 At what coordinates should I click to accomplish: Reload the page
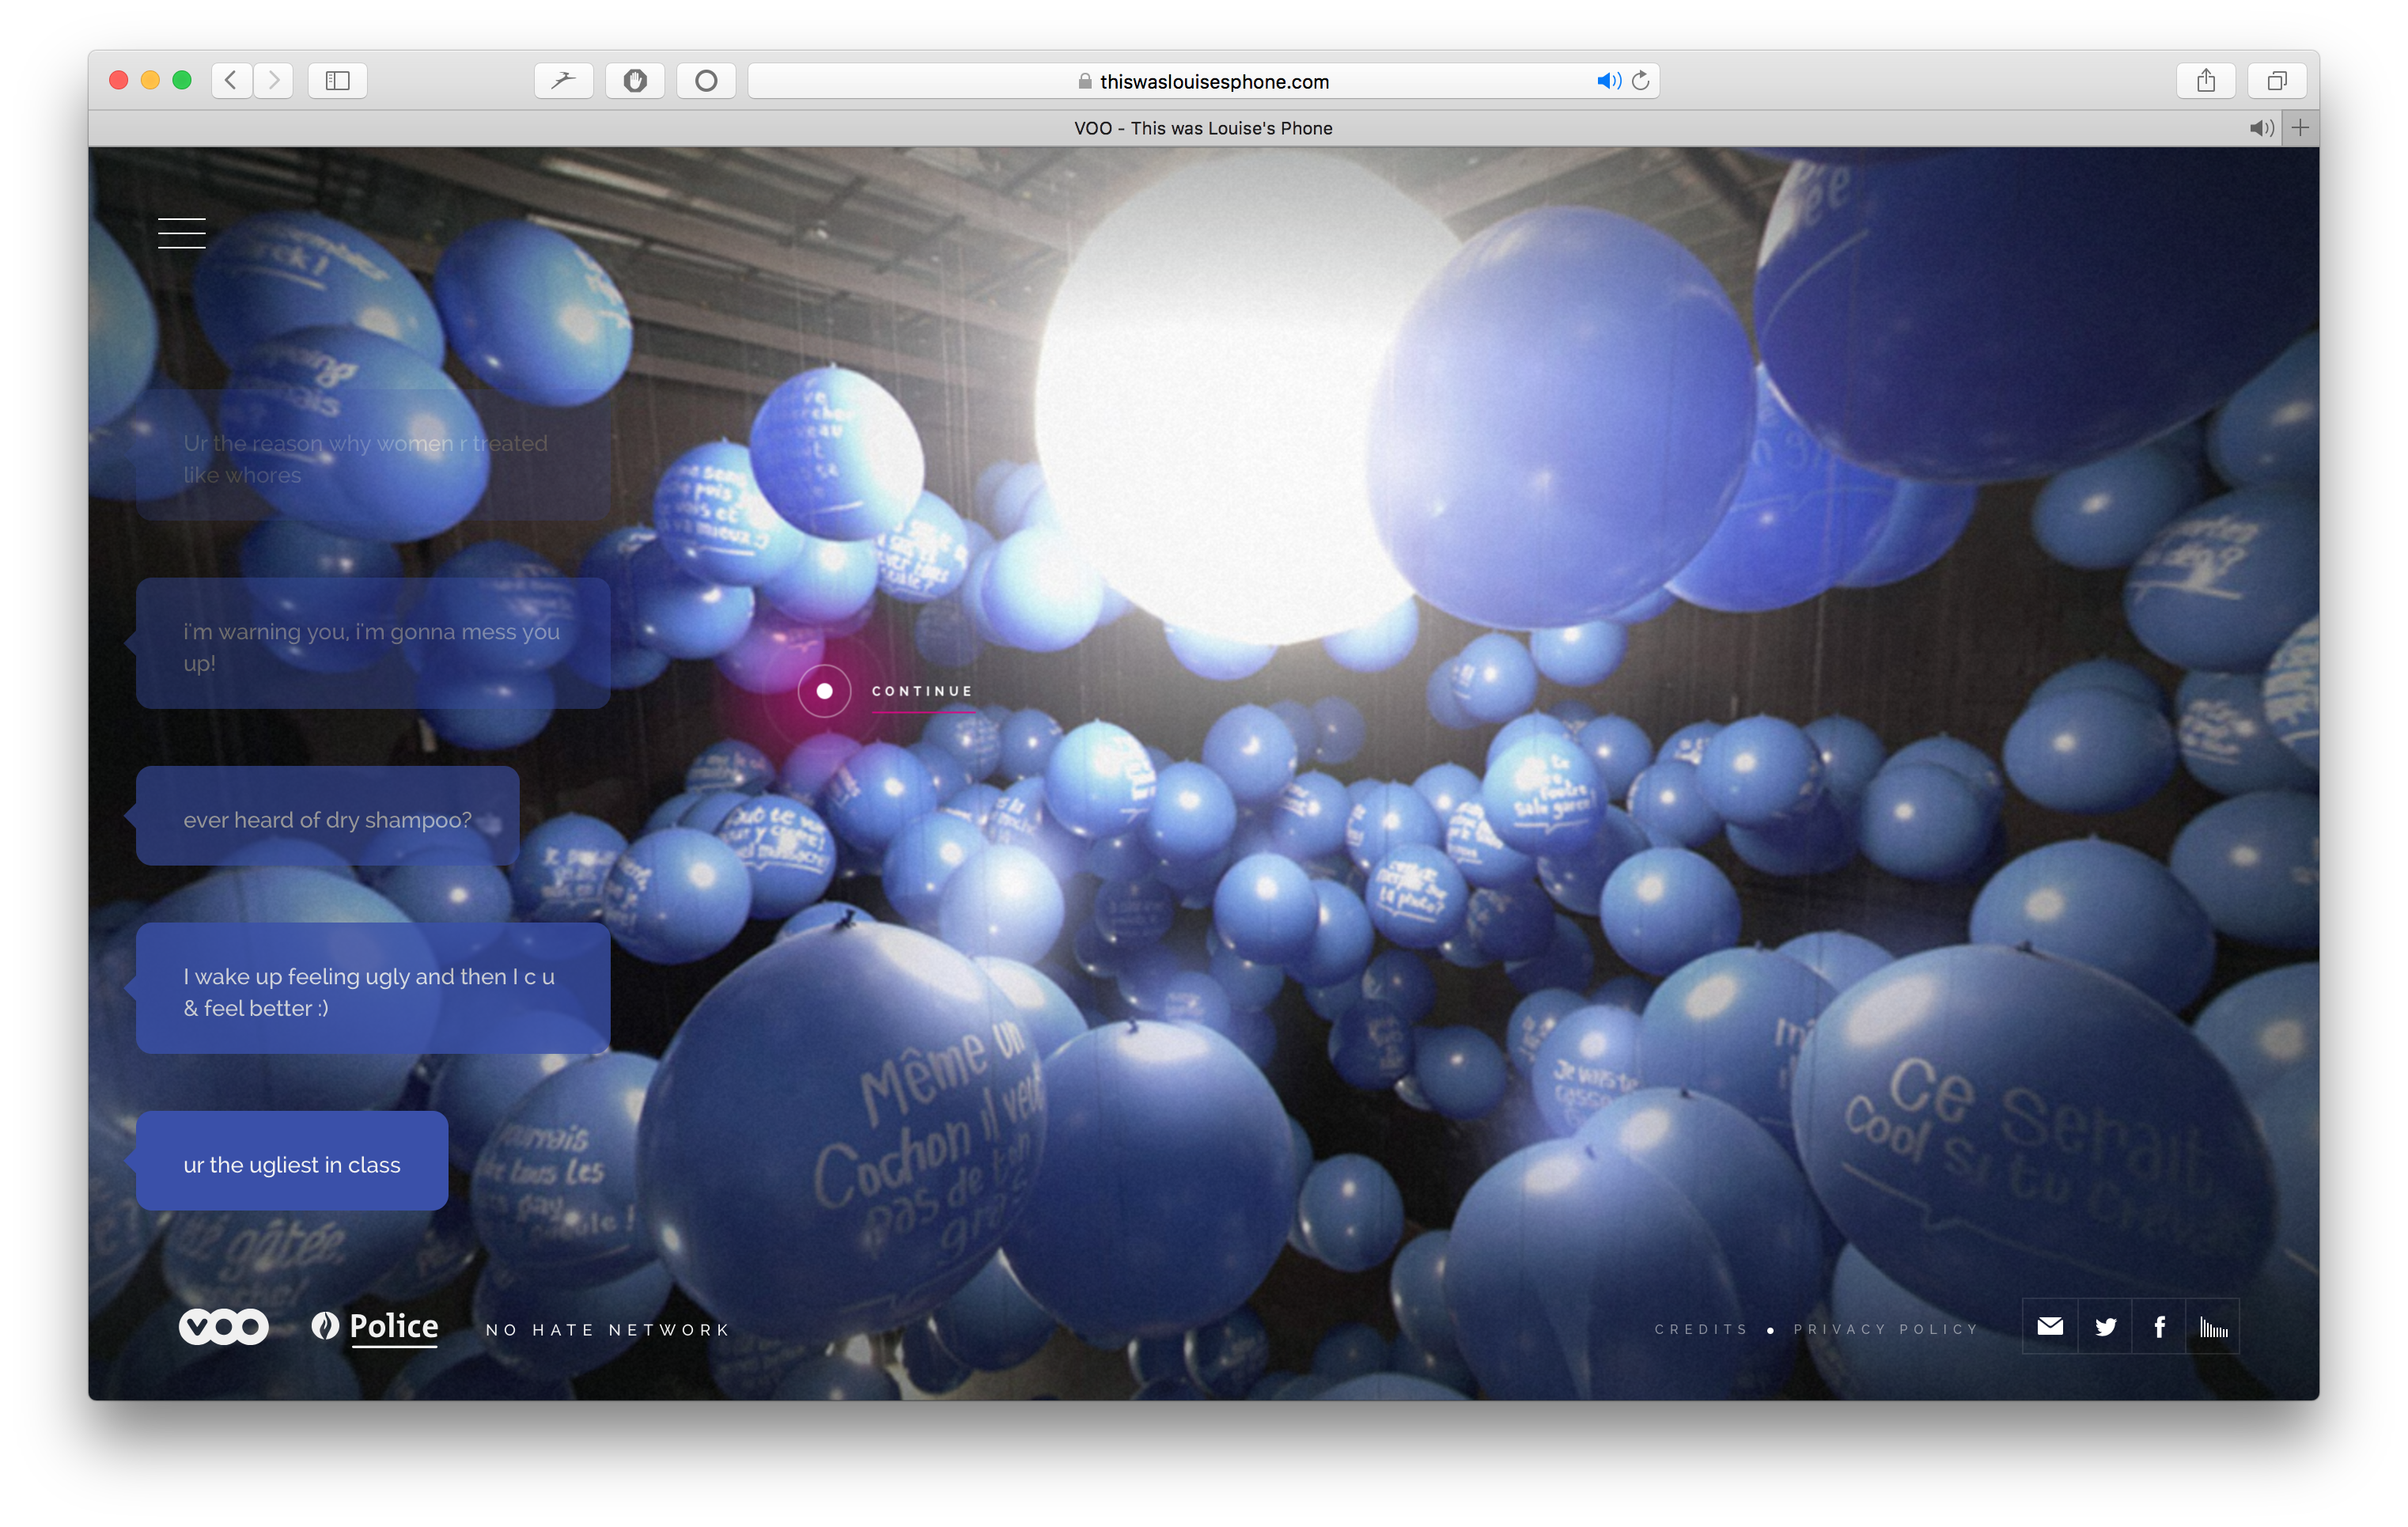coord(1641,81)
